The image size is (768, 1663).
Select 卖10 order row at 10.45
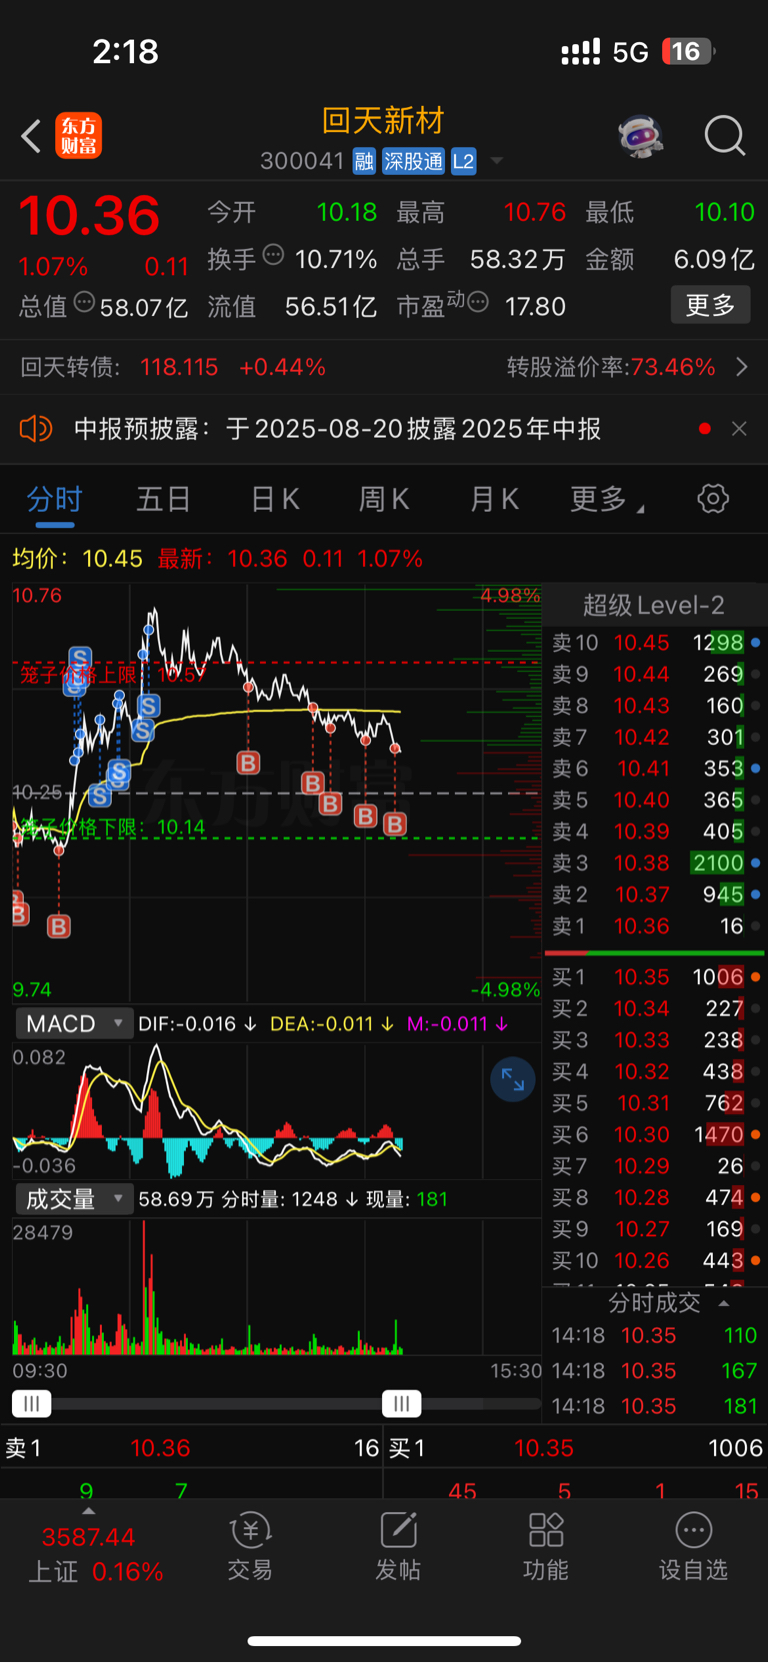[x=656, y=643]
